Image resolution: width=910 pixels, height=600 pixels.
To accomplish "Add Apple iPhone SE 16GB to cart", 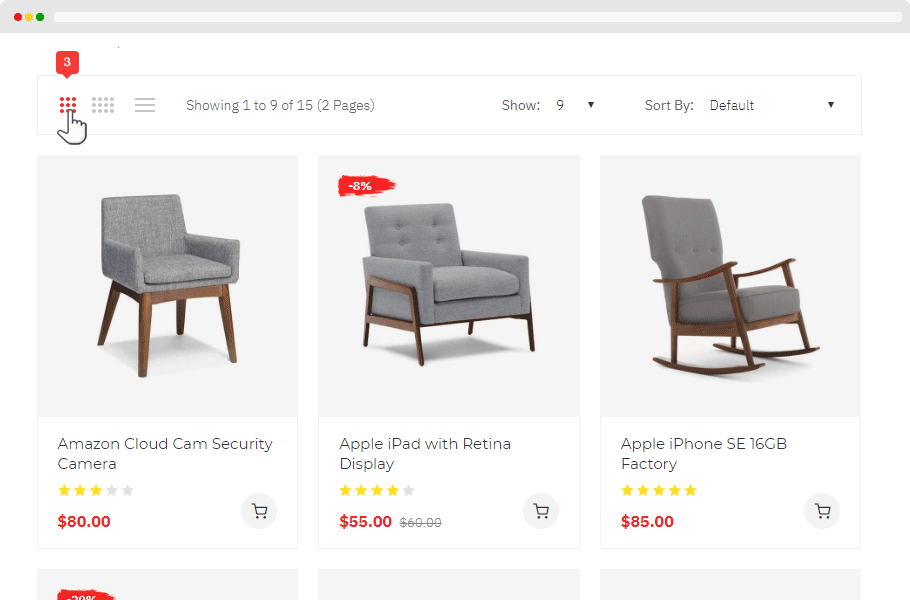I will pos(822,510).
